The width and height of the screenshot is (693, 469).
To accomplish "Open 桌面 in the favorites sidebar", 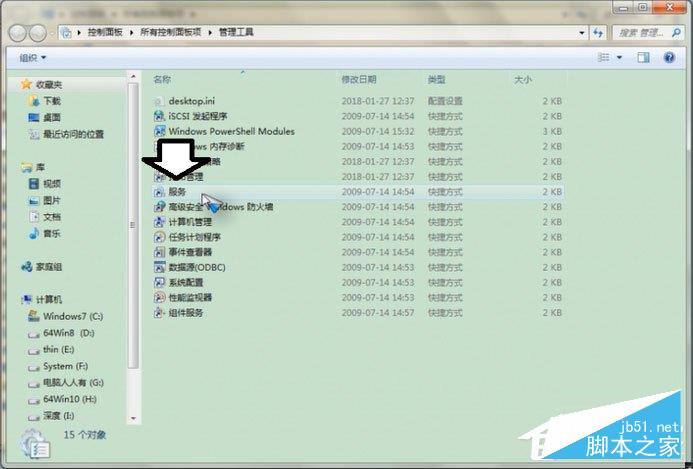I will (52, 118).
